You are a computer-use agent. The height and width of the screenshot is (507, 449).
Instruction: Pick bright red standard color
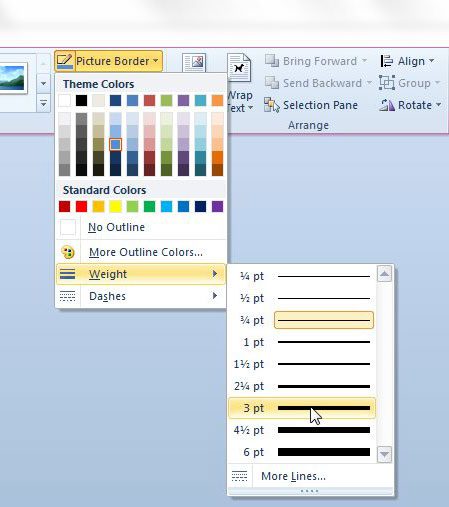point(81,206)
